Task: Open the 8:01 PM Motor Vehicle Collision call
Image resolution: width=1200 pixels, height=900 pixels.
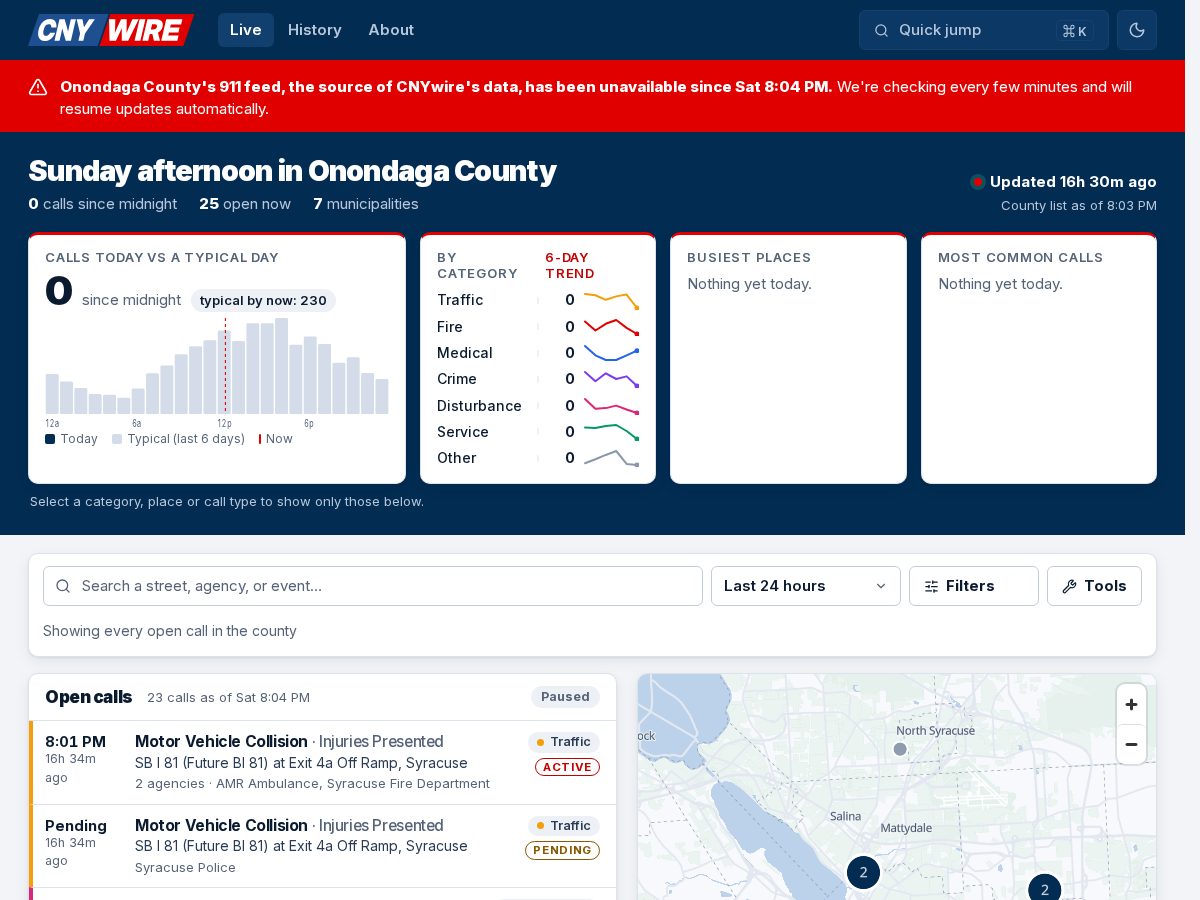Action: [x=323, y=762]
